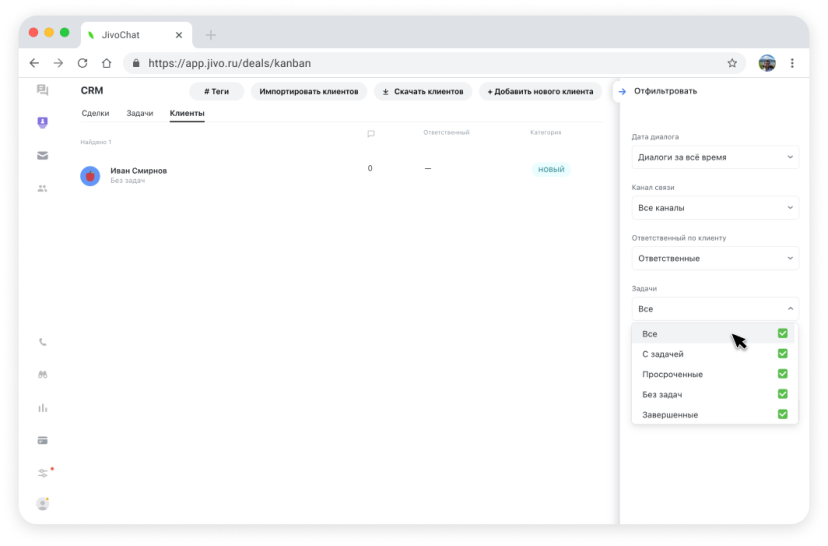Toggle the 'Просроченные' checkbox
The image size is (828, 546).
click(x=782, y=374)
